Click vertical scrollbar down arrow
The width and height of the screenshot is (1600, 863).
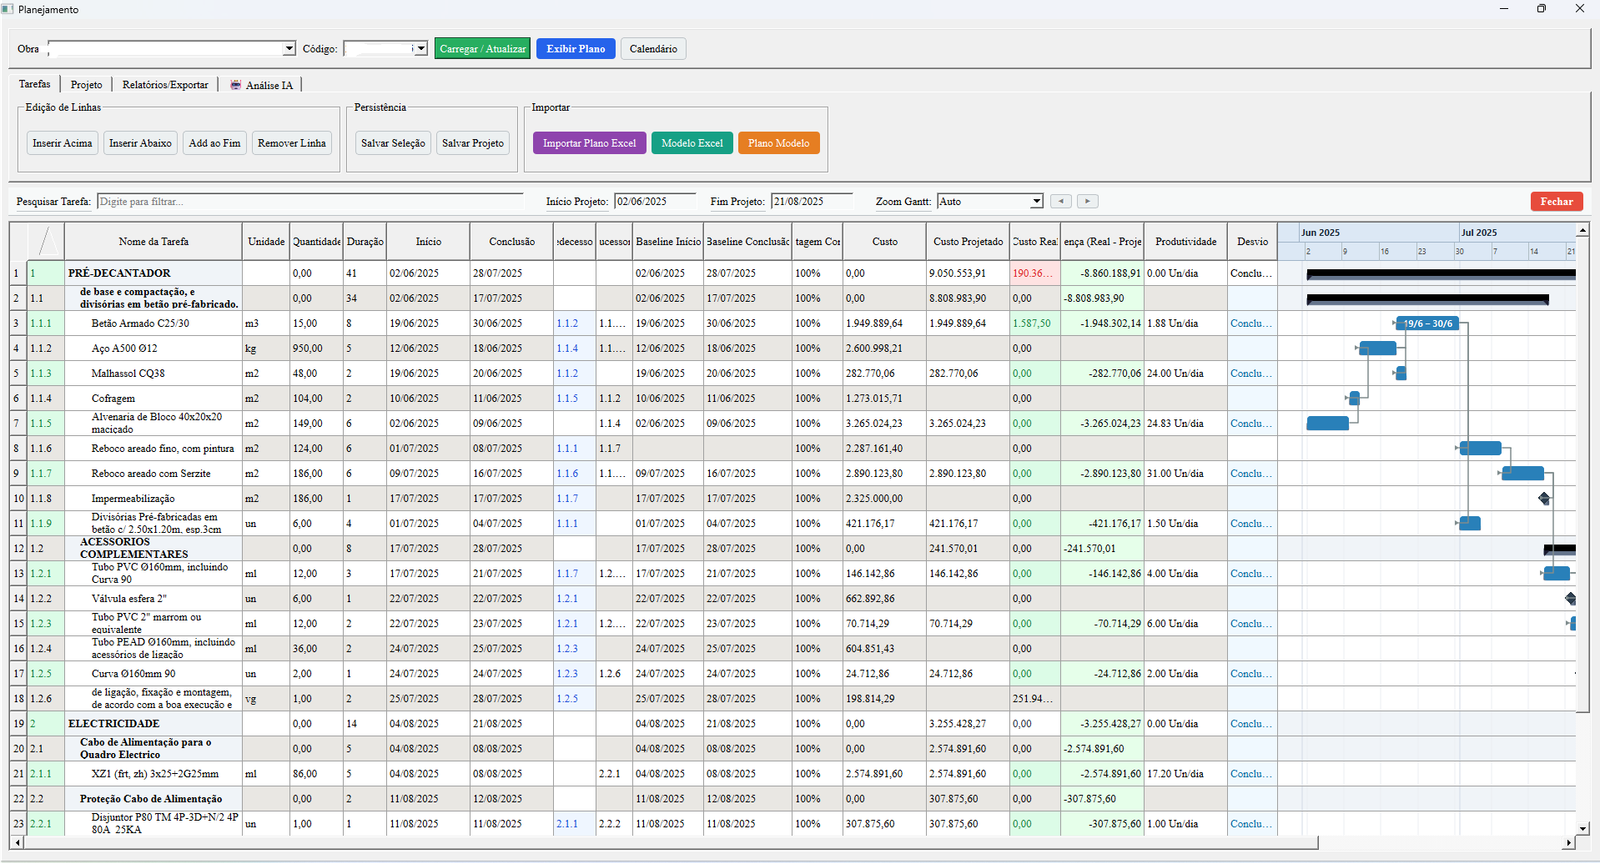click(1583, 828)
